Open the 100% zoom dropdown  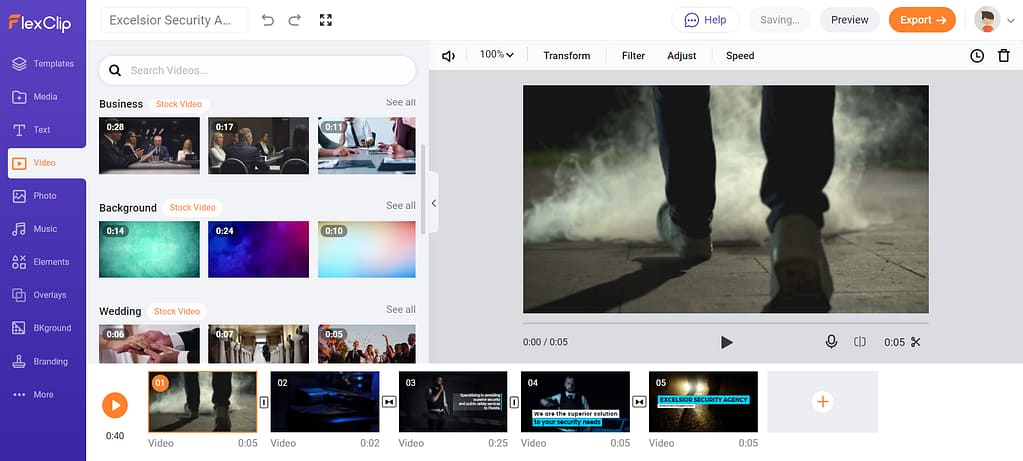click(497, 55)
